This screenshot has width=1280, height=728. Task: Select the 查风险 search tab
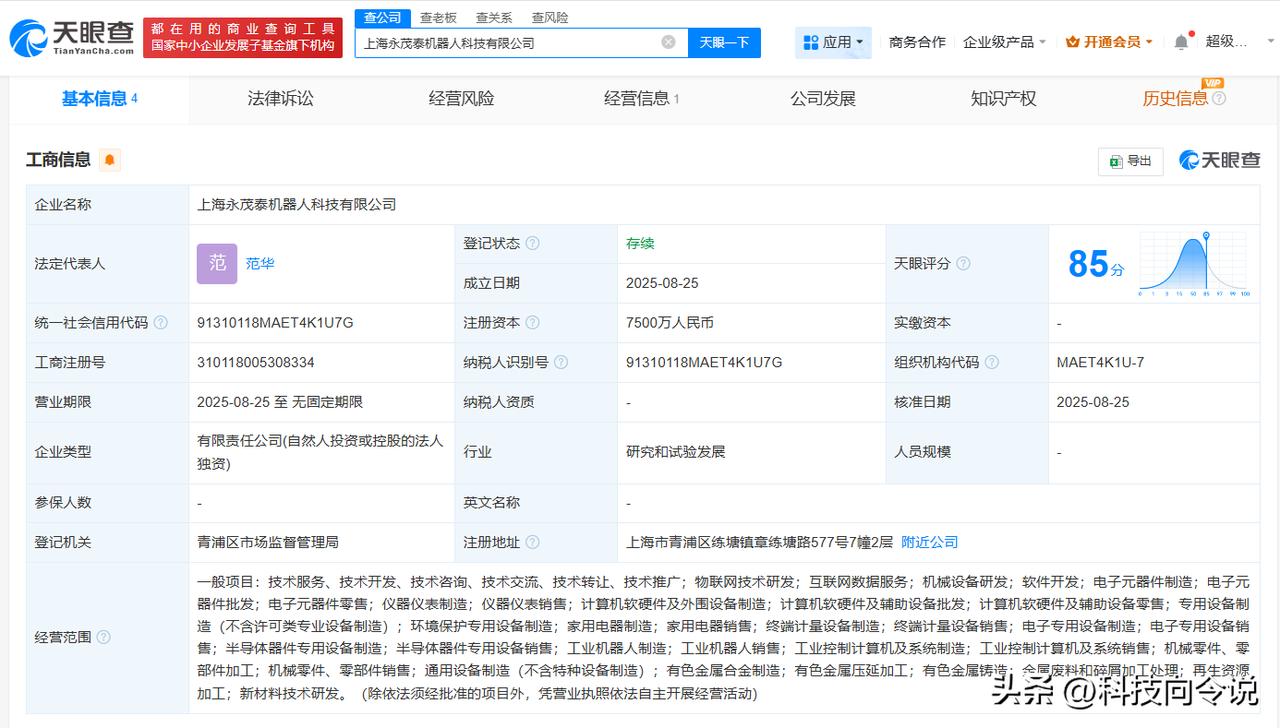point(550,18)
